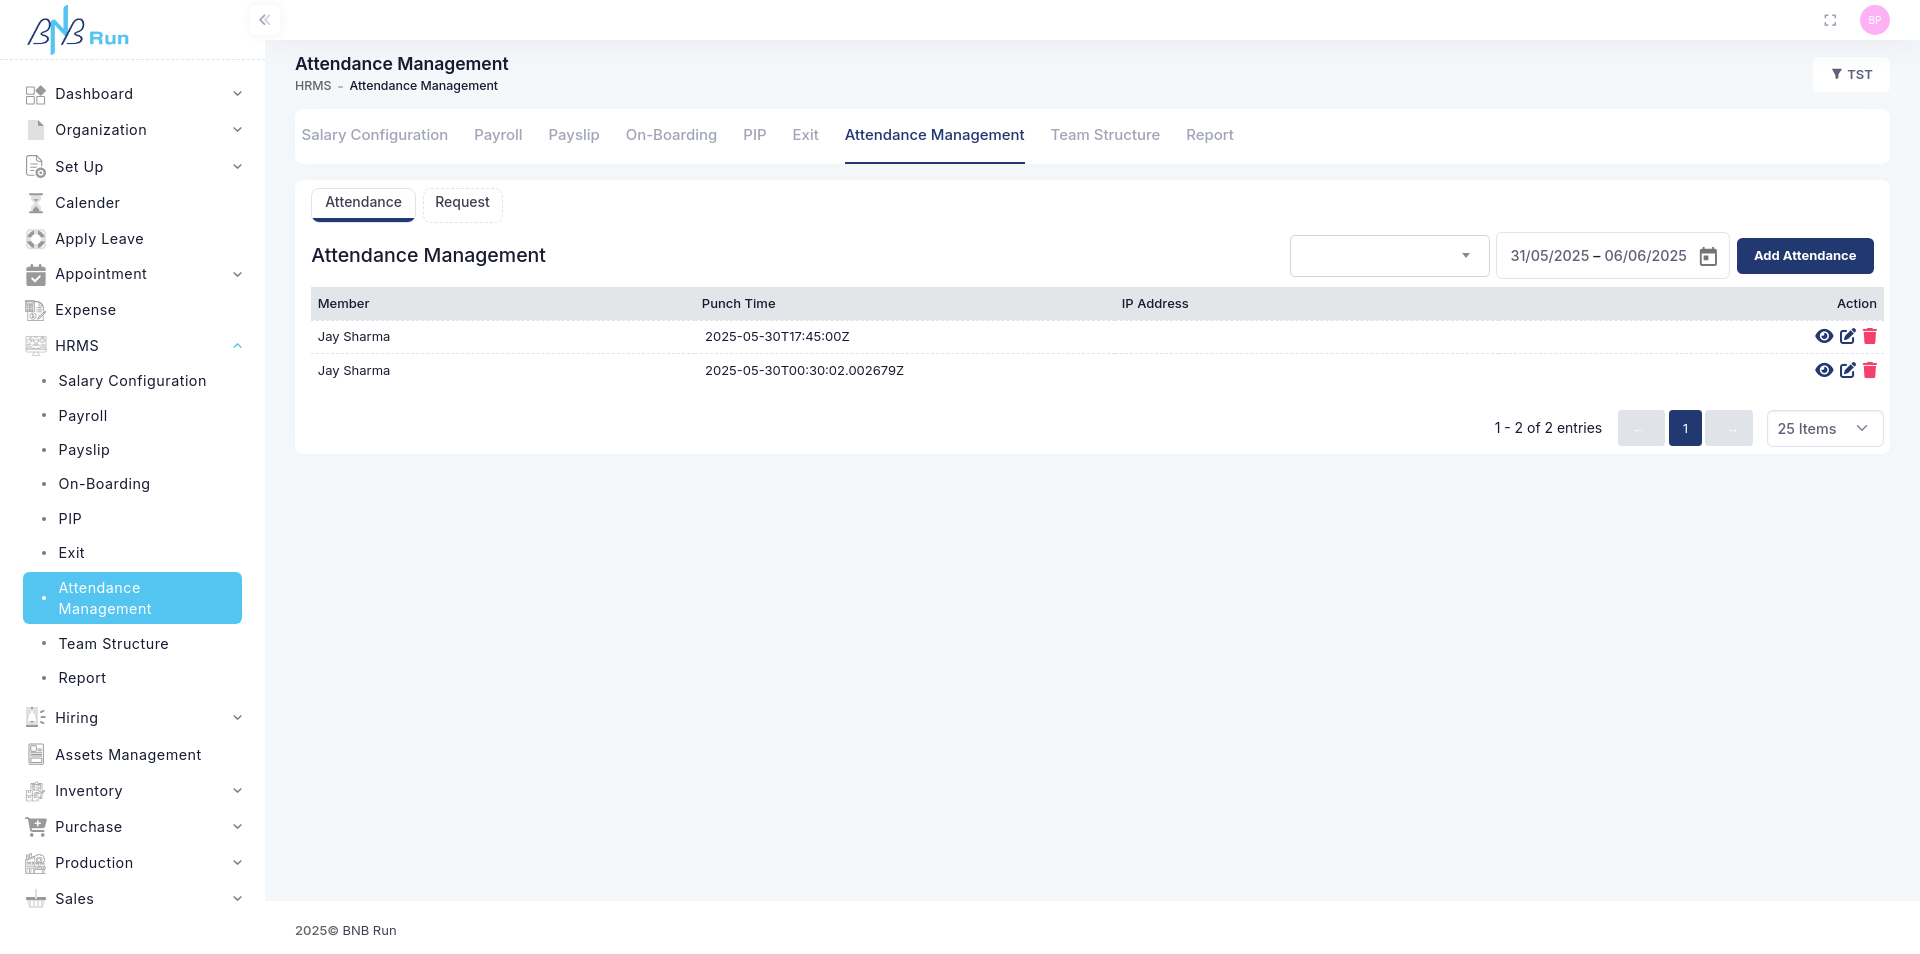Edit the second attendance entry
The height and width of the screenshot is (954, 1920).
click(x=1847, y=371)
